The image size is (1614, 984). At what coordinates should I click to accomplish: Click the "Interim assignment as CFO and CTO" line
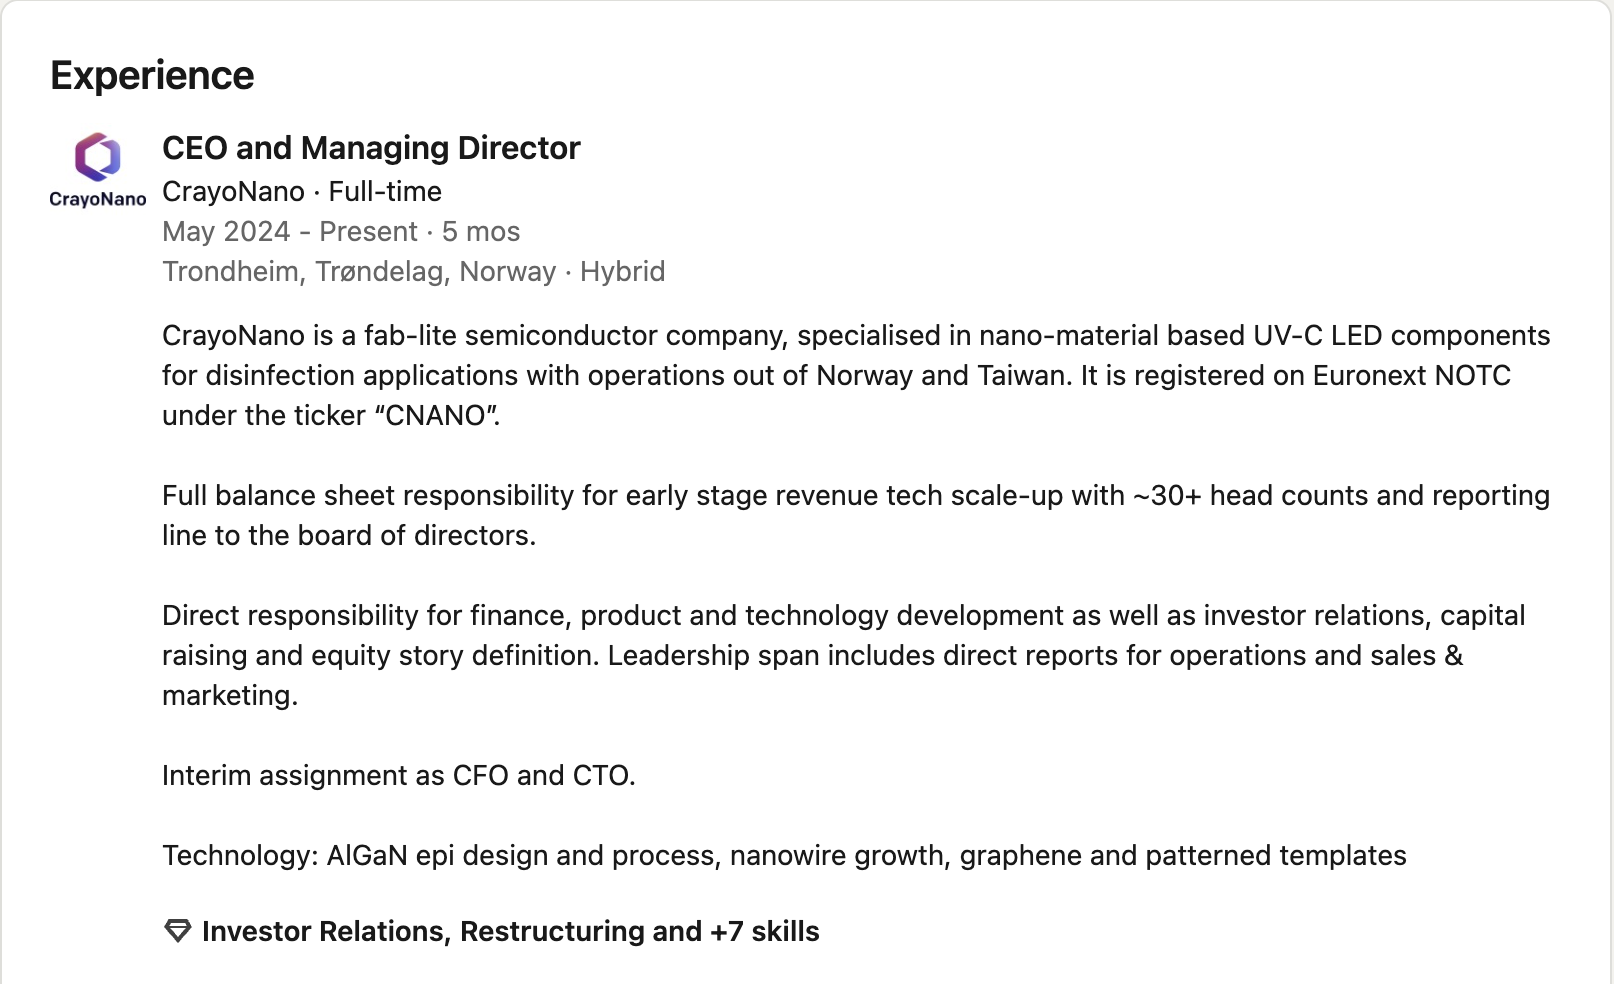tap(398, 775)
